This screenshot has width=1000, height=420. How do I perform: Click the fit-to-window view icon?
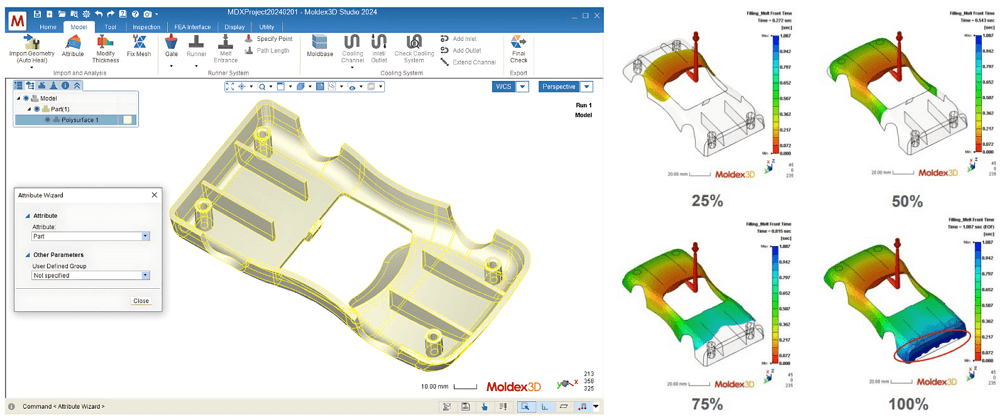[230, 86]
